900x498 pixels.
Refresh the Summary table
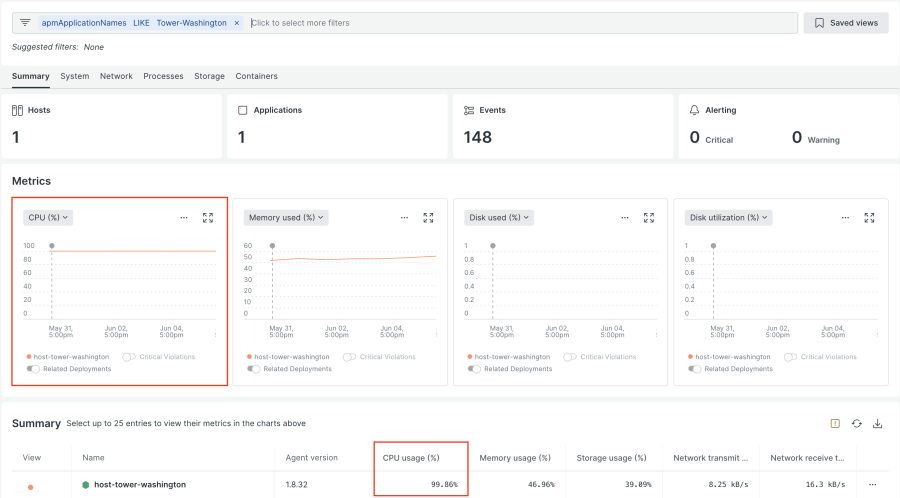pos(857,424)
